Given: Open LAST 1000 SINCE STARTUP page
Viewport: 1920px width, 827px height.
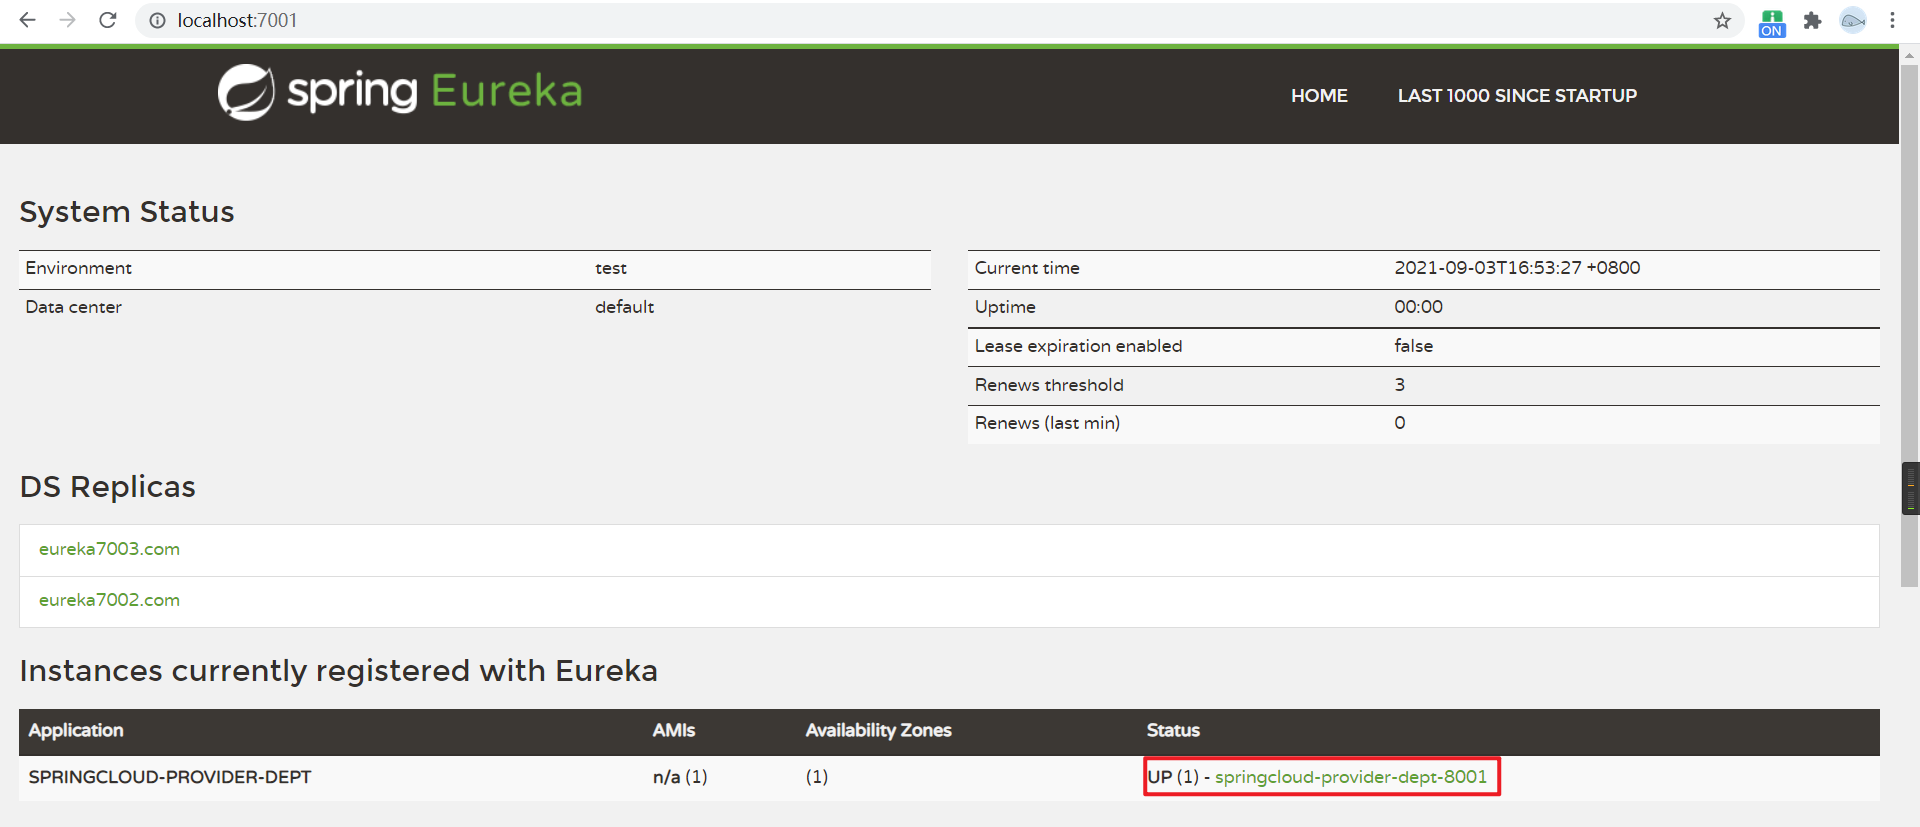Looking at the screenshot, I should coord(1517,96).
